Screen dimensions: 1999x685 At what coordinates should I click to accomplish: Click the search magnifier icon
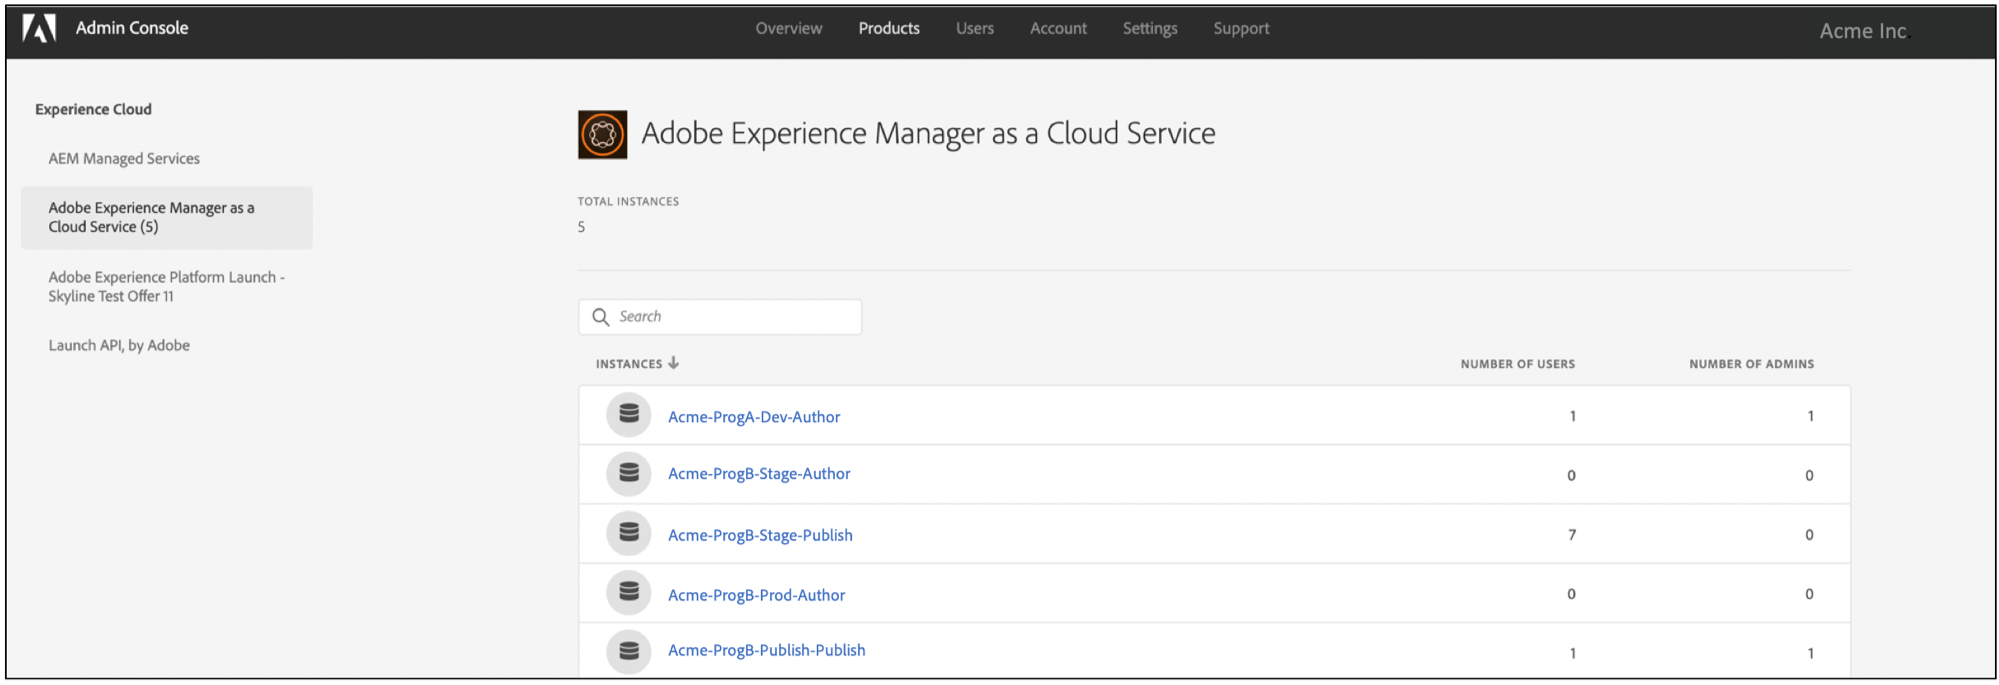tap(601, 317)
